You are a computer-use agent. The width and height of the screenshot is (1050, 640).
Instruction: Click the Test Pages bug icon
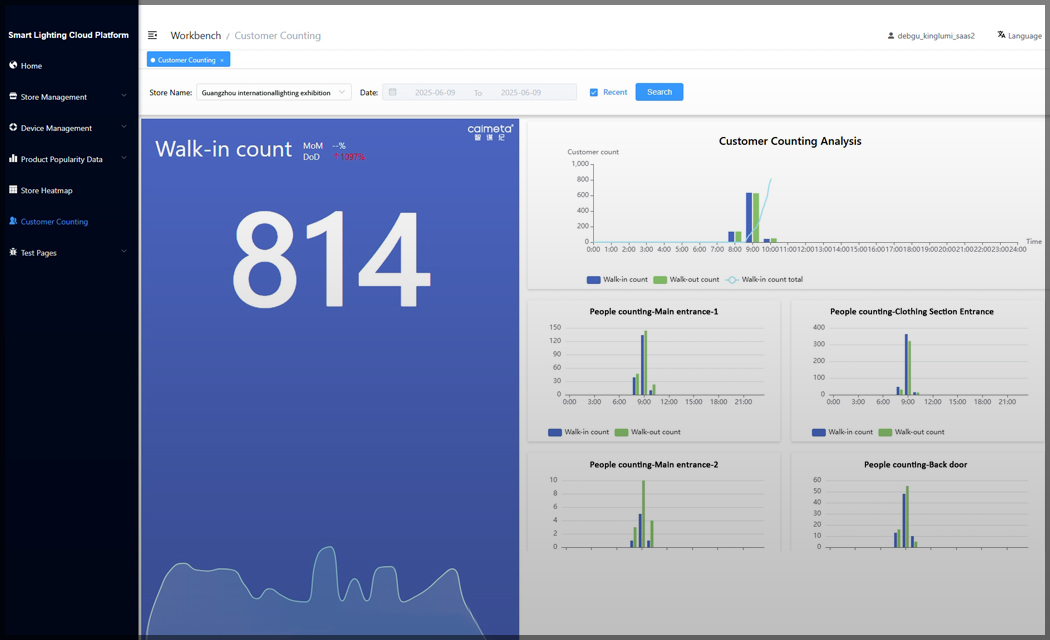point(13,252)
